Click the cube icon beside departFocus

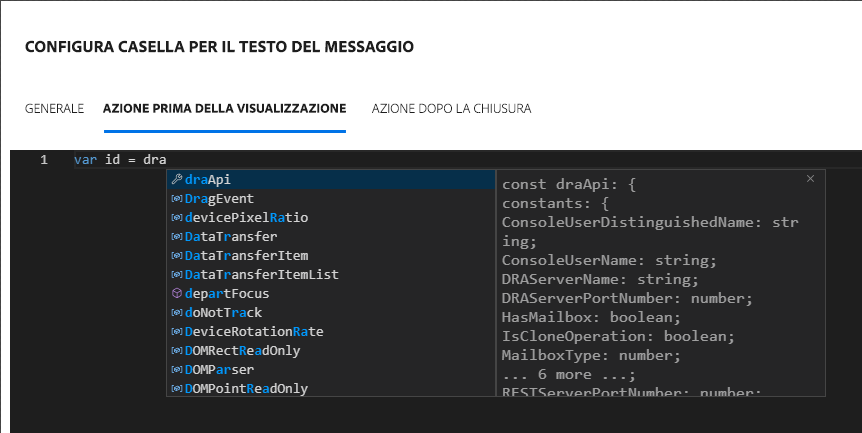(x=177, y=294)
